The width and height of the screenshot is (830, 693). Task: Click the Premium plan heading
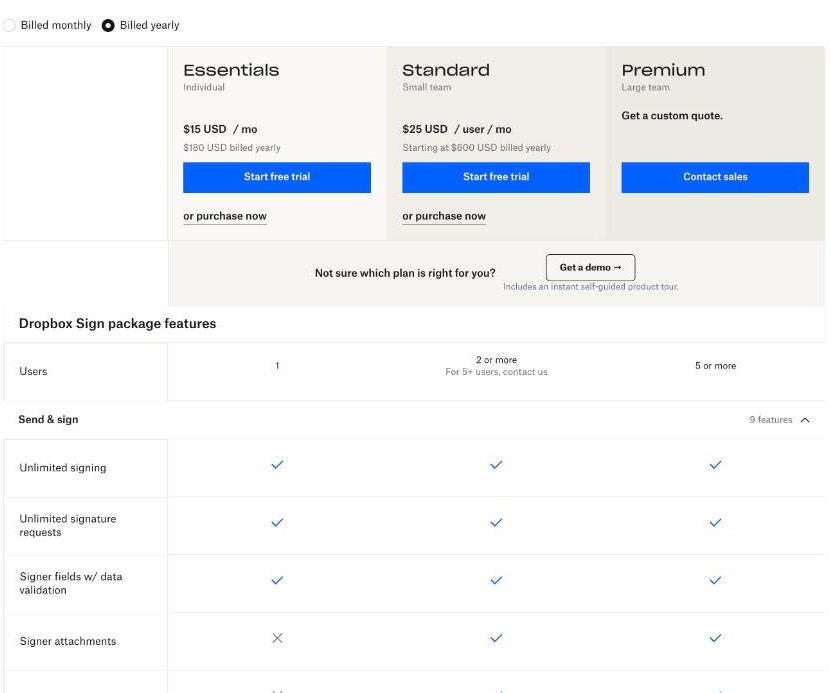[663, 70]
